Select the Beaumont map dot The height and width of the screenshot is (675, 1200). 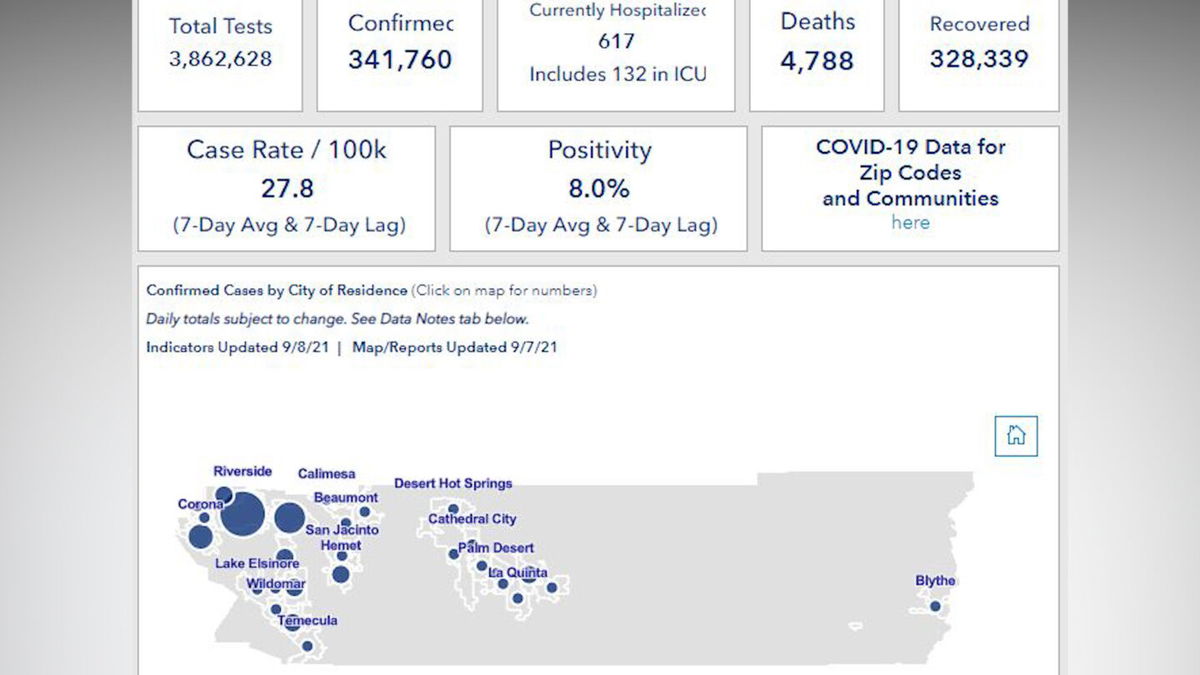(364, 512)
